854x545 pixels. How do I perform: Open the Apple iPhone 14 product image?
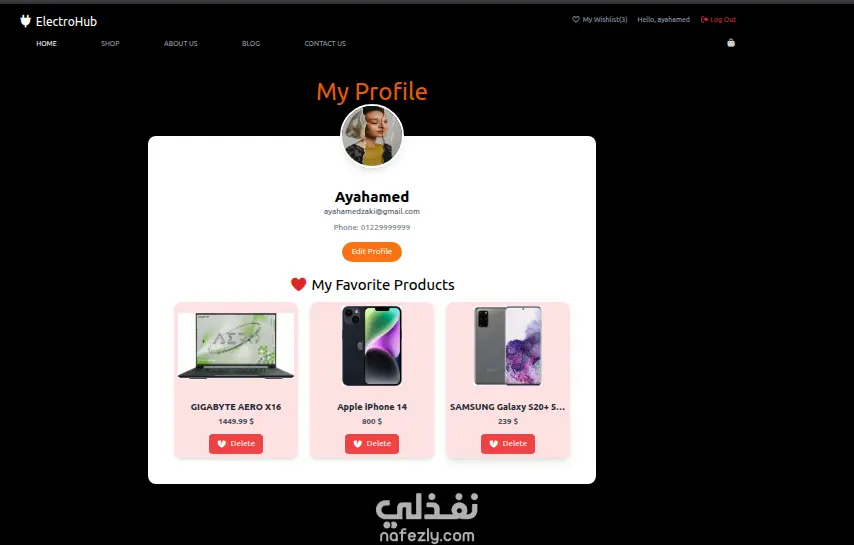click(372, 346)
